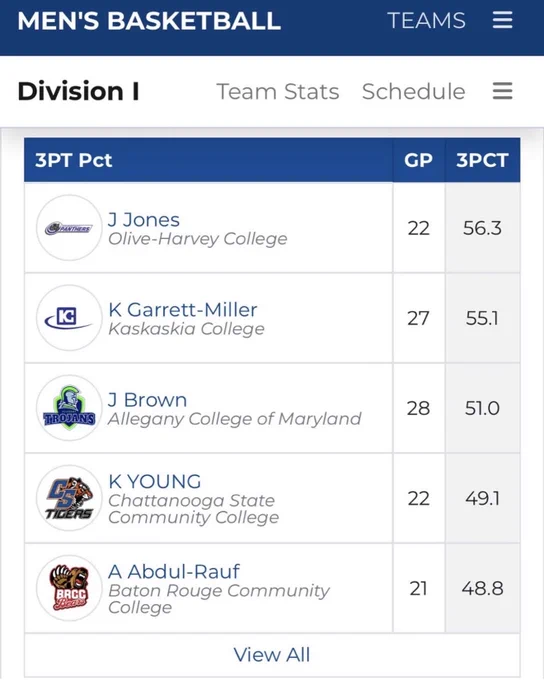Viewport: 544px width, 680px height.
Task: Open the main hamburger menu in the header
Action: [x=502, y=20]
